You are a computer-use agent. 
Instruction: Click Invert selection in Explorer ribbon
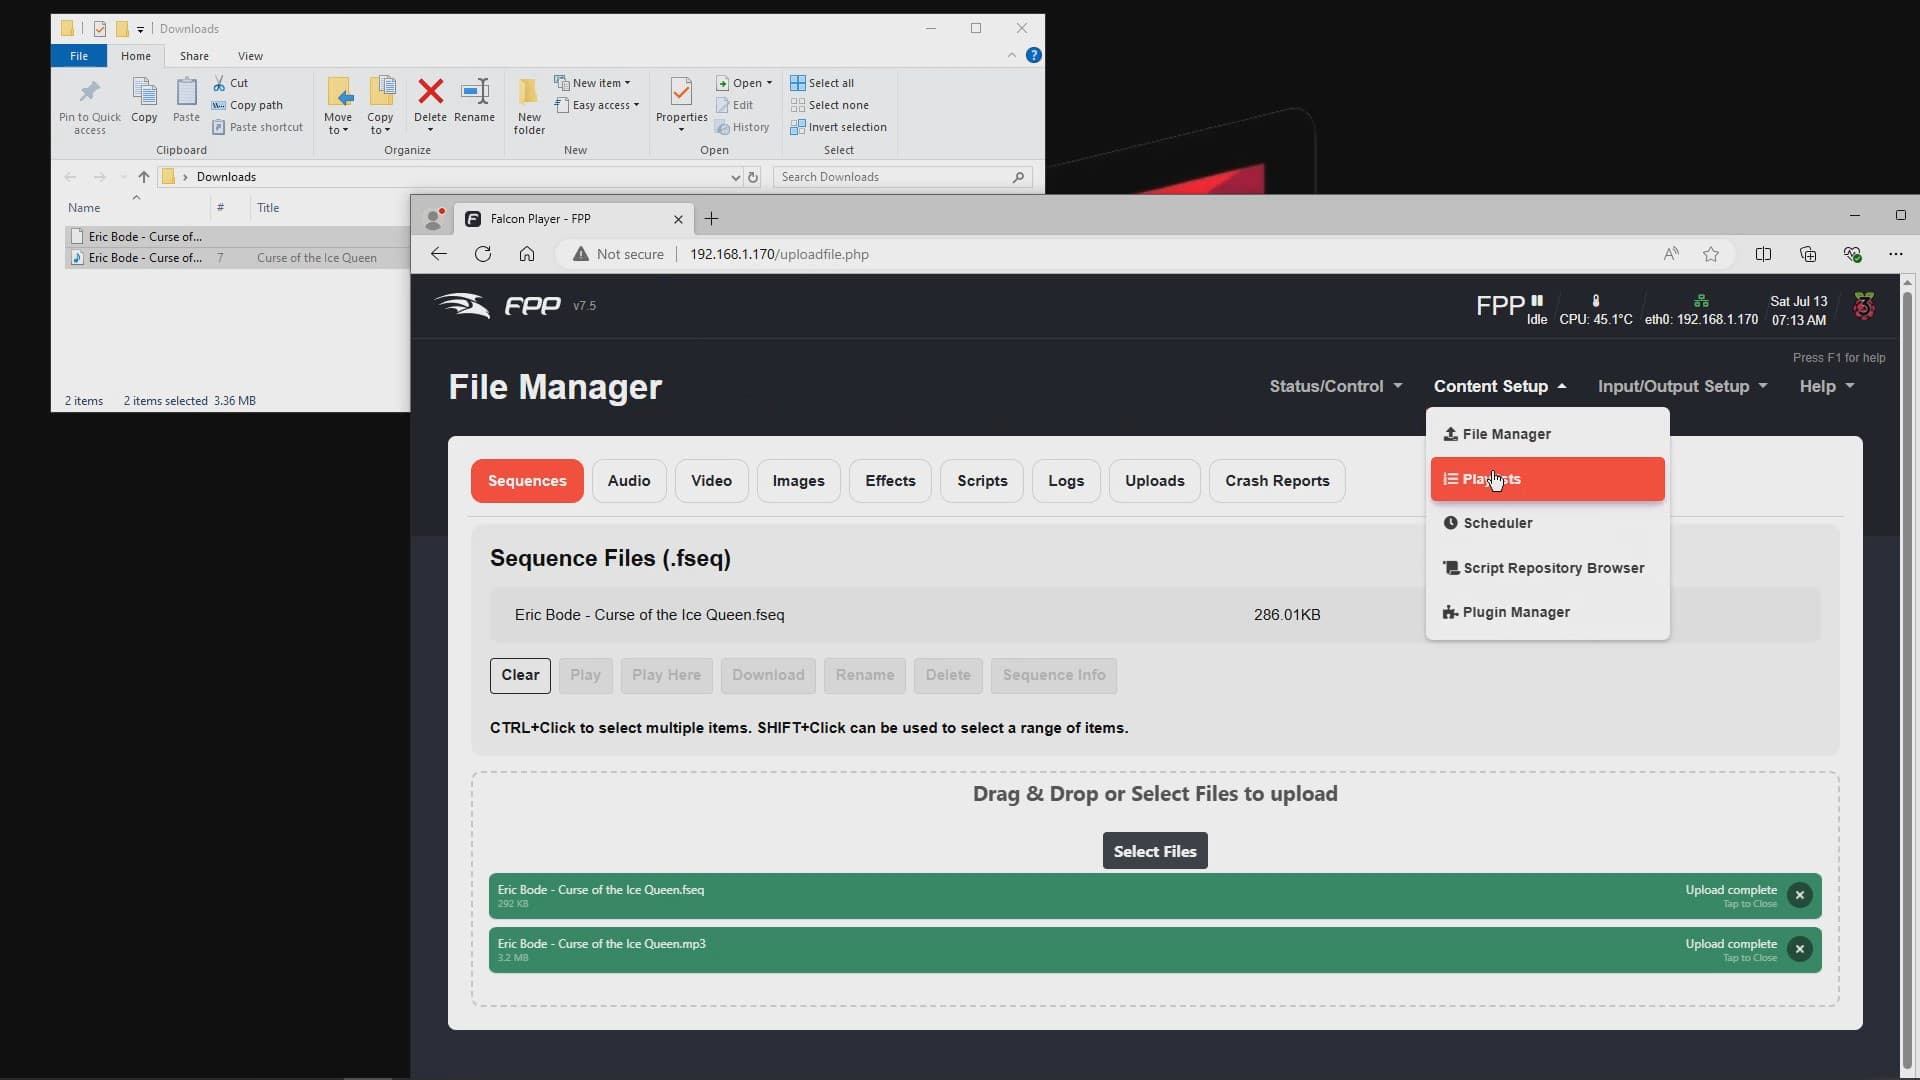(x=838, y=127)
